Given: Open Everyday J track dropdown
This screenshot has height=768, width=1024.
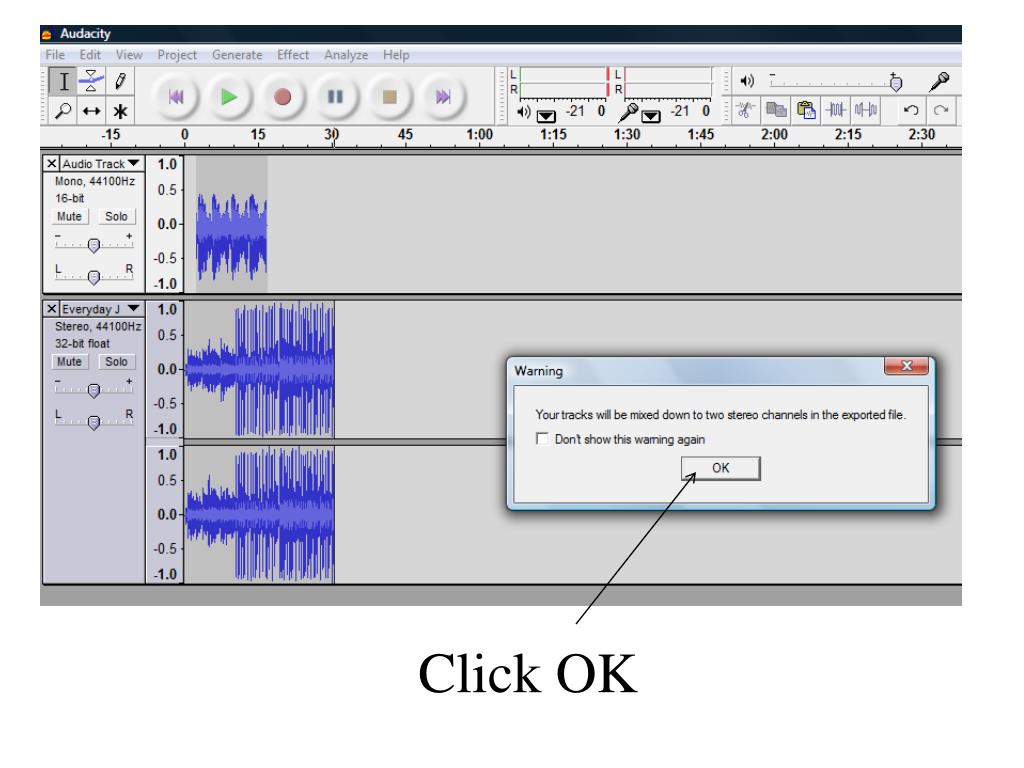Looking at the screenshot, I should click(134, 308).
